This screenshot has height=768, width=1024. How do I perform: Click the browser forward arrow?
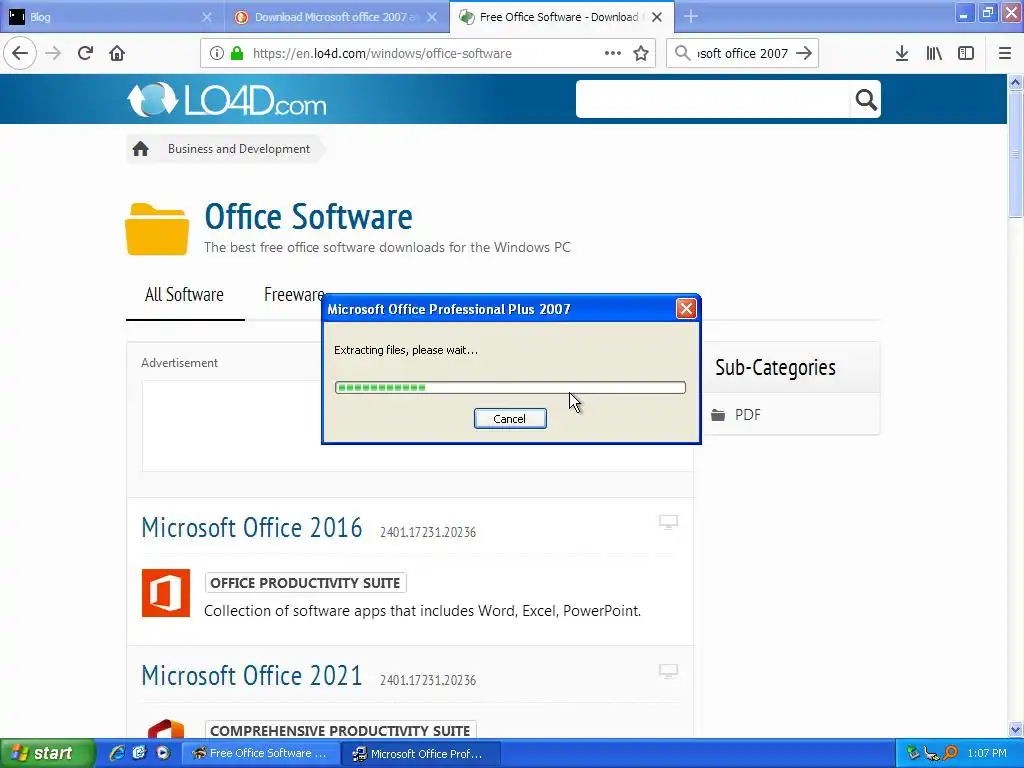(54, 53)
